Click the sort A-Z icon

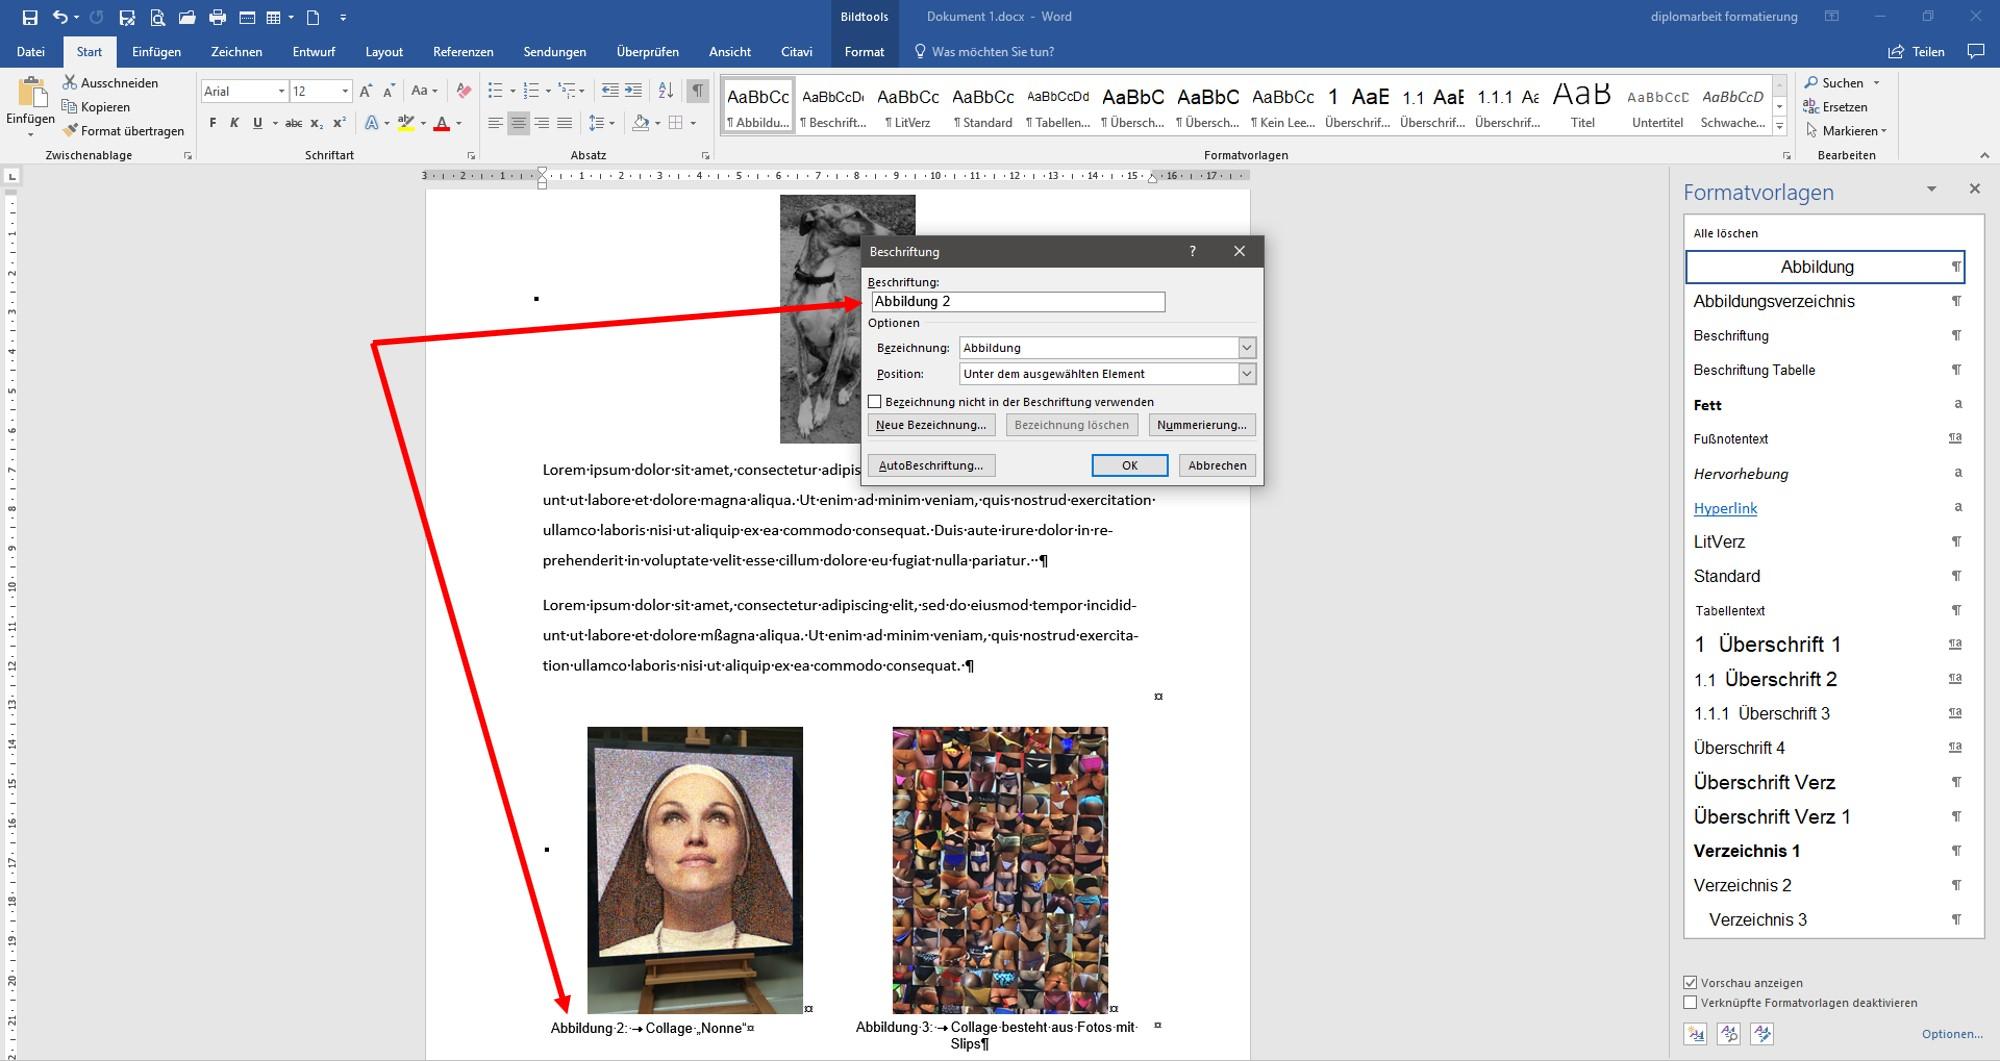[666, 91]
